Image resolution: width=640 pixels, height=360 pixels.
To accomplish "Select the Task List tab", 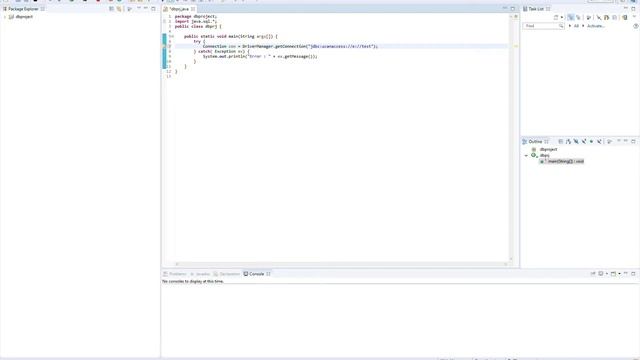I will coord(536,9).
